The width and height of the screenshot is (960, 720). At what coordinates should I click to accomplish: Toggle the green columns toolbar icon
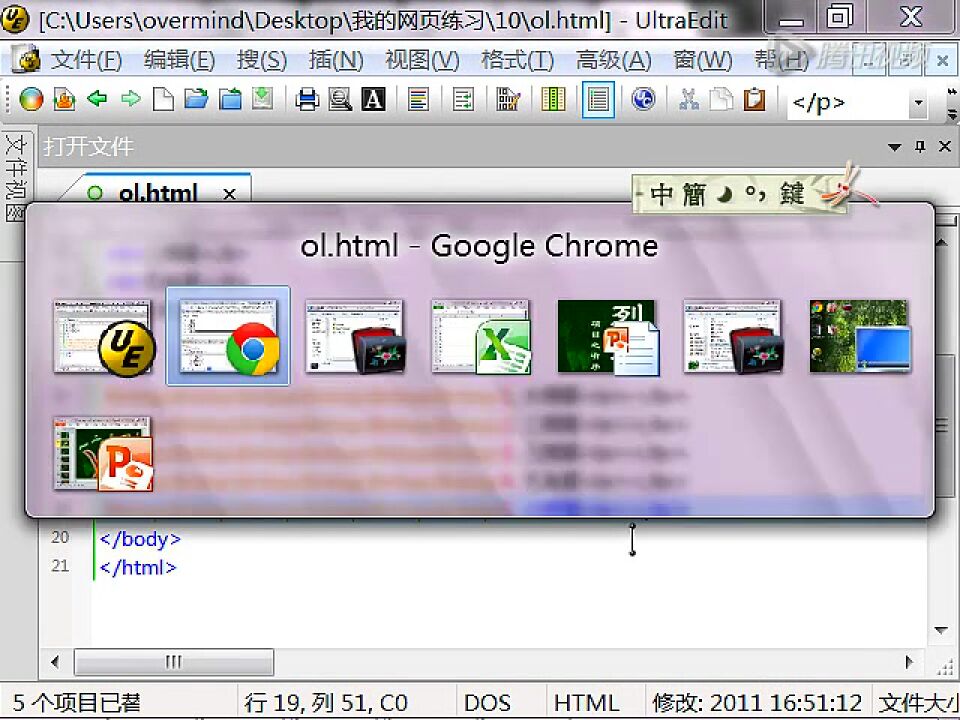(553, 99)
